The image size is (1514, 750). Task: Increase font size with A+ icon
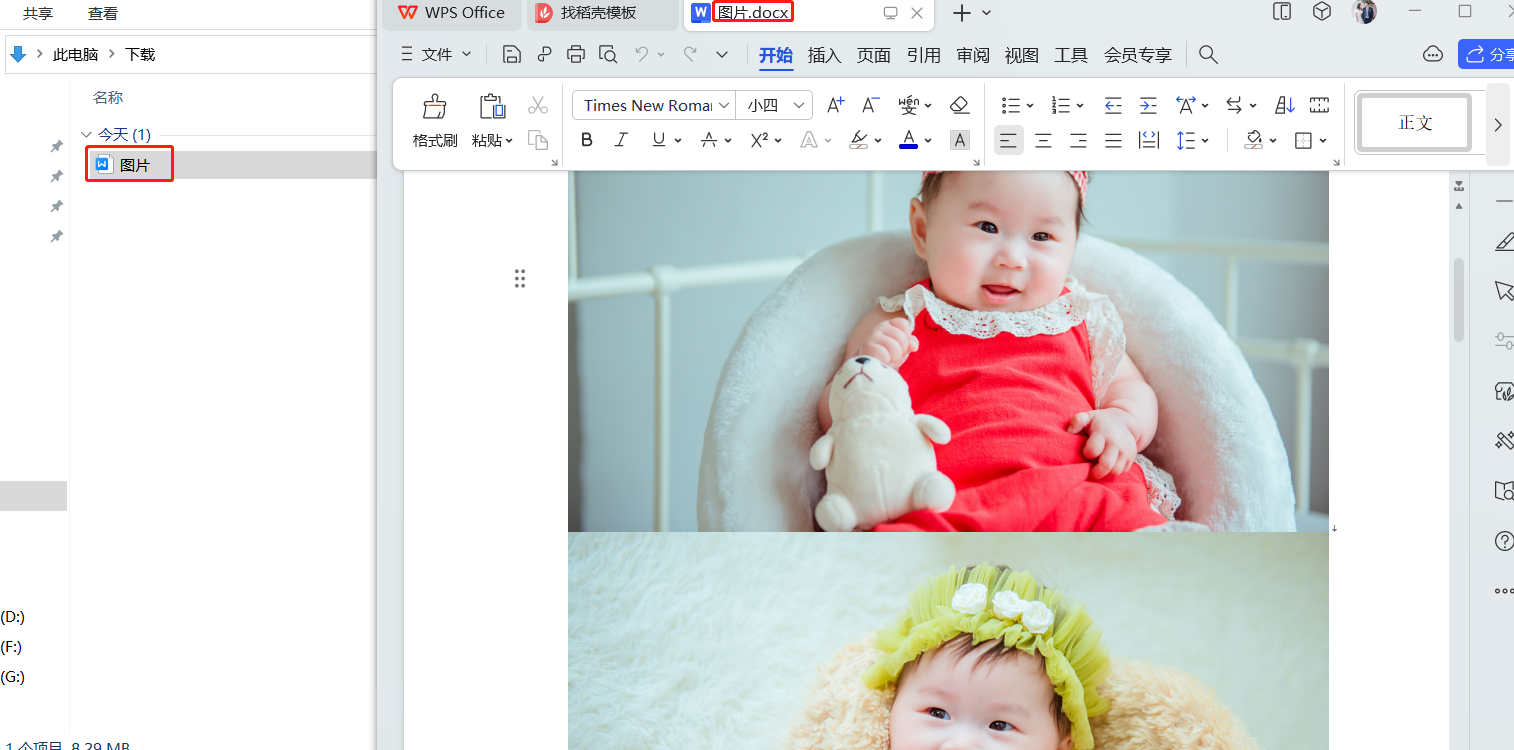click(836, 105)
